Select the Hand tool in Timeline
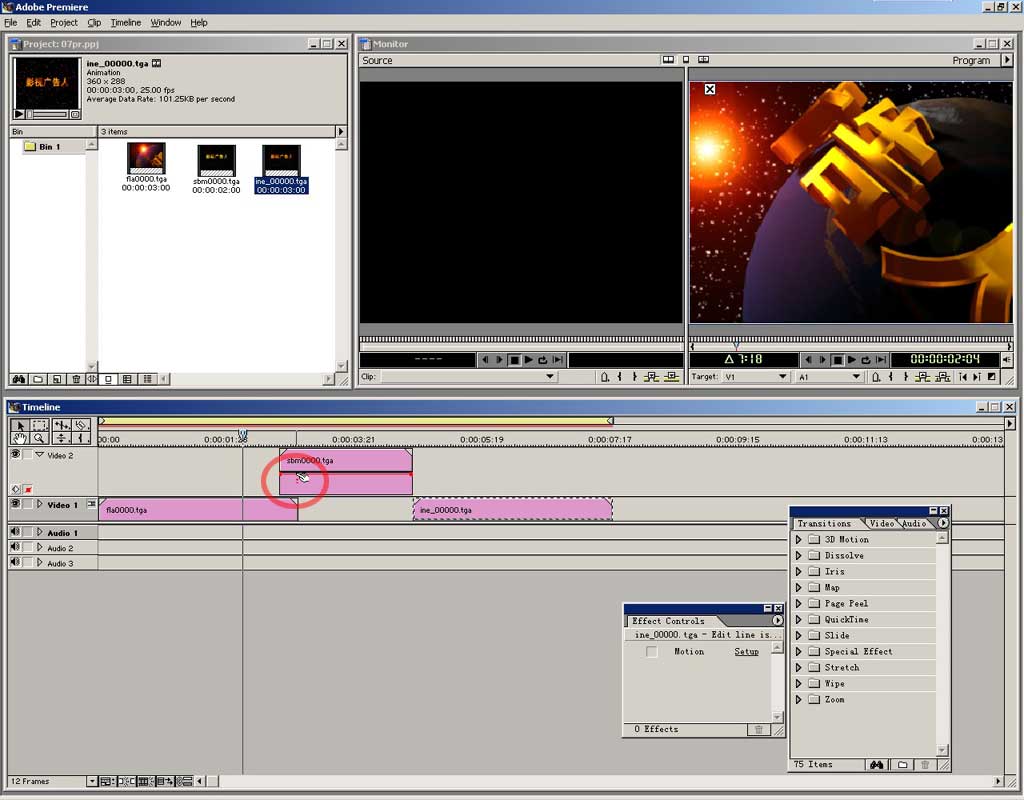The width and height of the screenshot is (1024, 800). click(x=19, y=438)
